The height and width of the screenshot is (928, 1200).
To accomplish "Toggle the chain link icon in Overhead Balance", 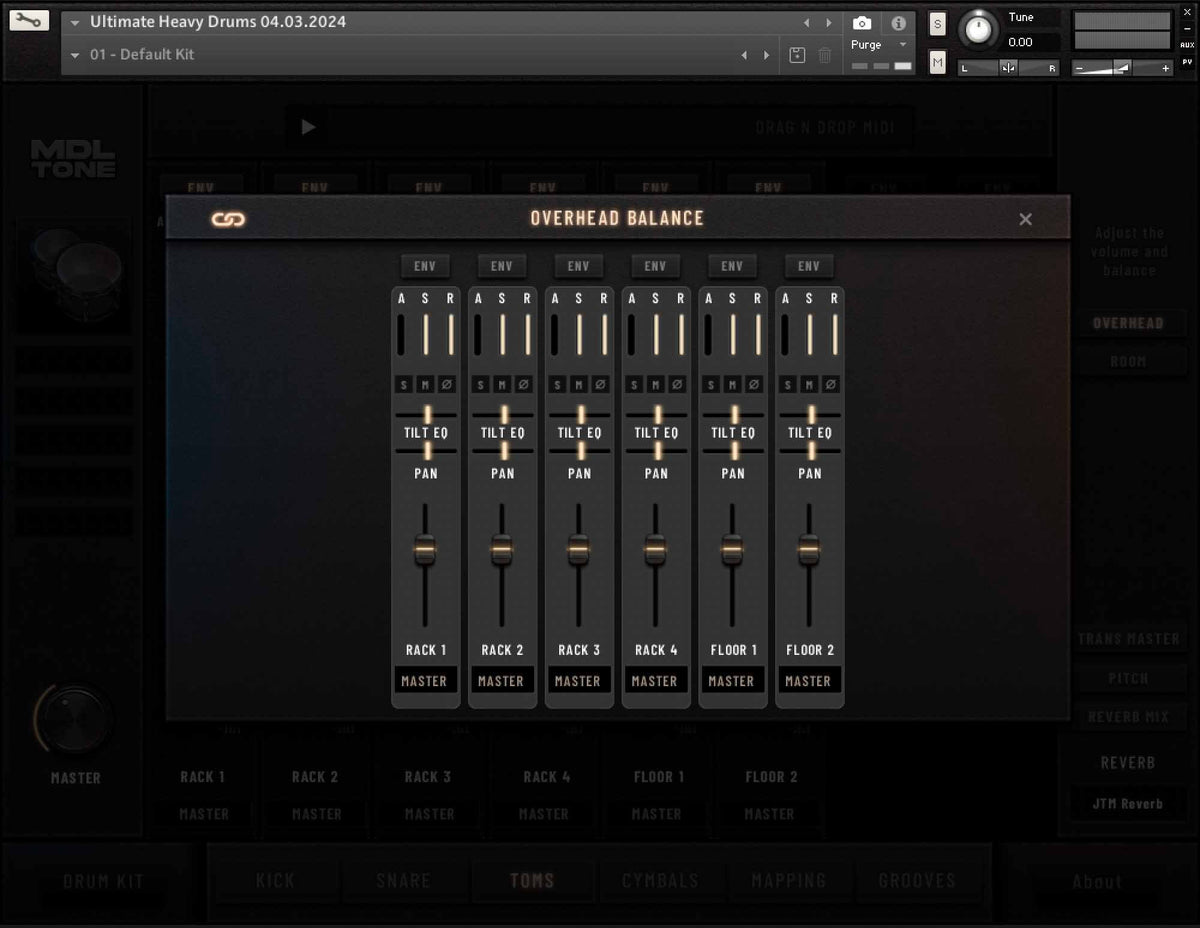I will coord(229,219).
